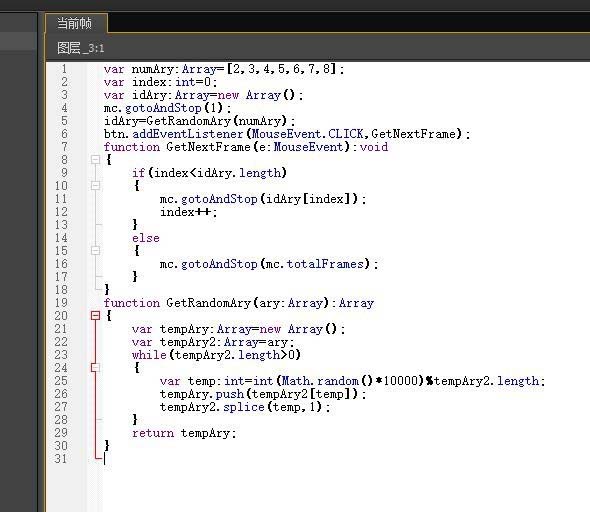This screenshot has width=590, height=512.
Task: Select the 图层_3:1 script entry
Action: coord(81,48)
